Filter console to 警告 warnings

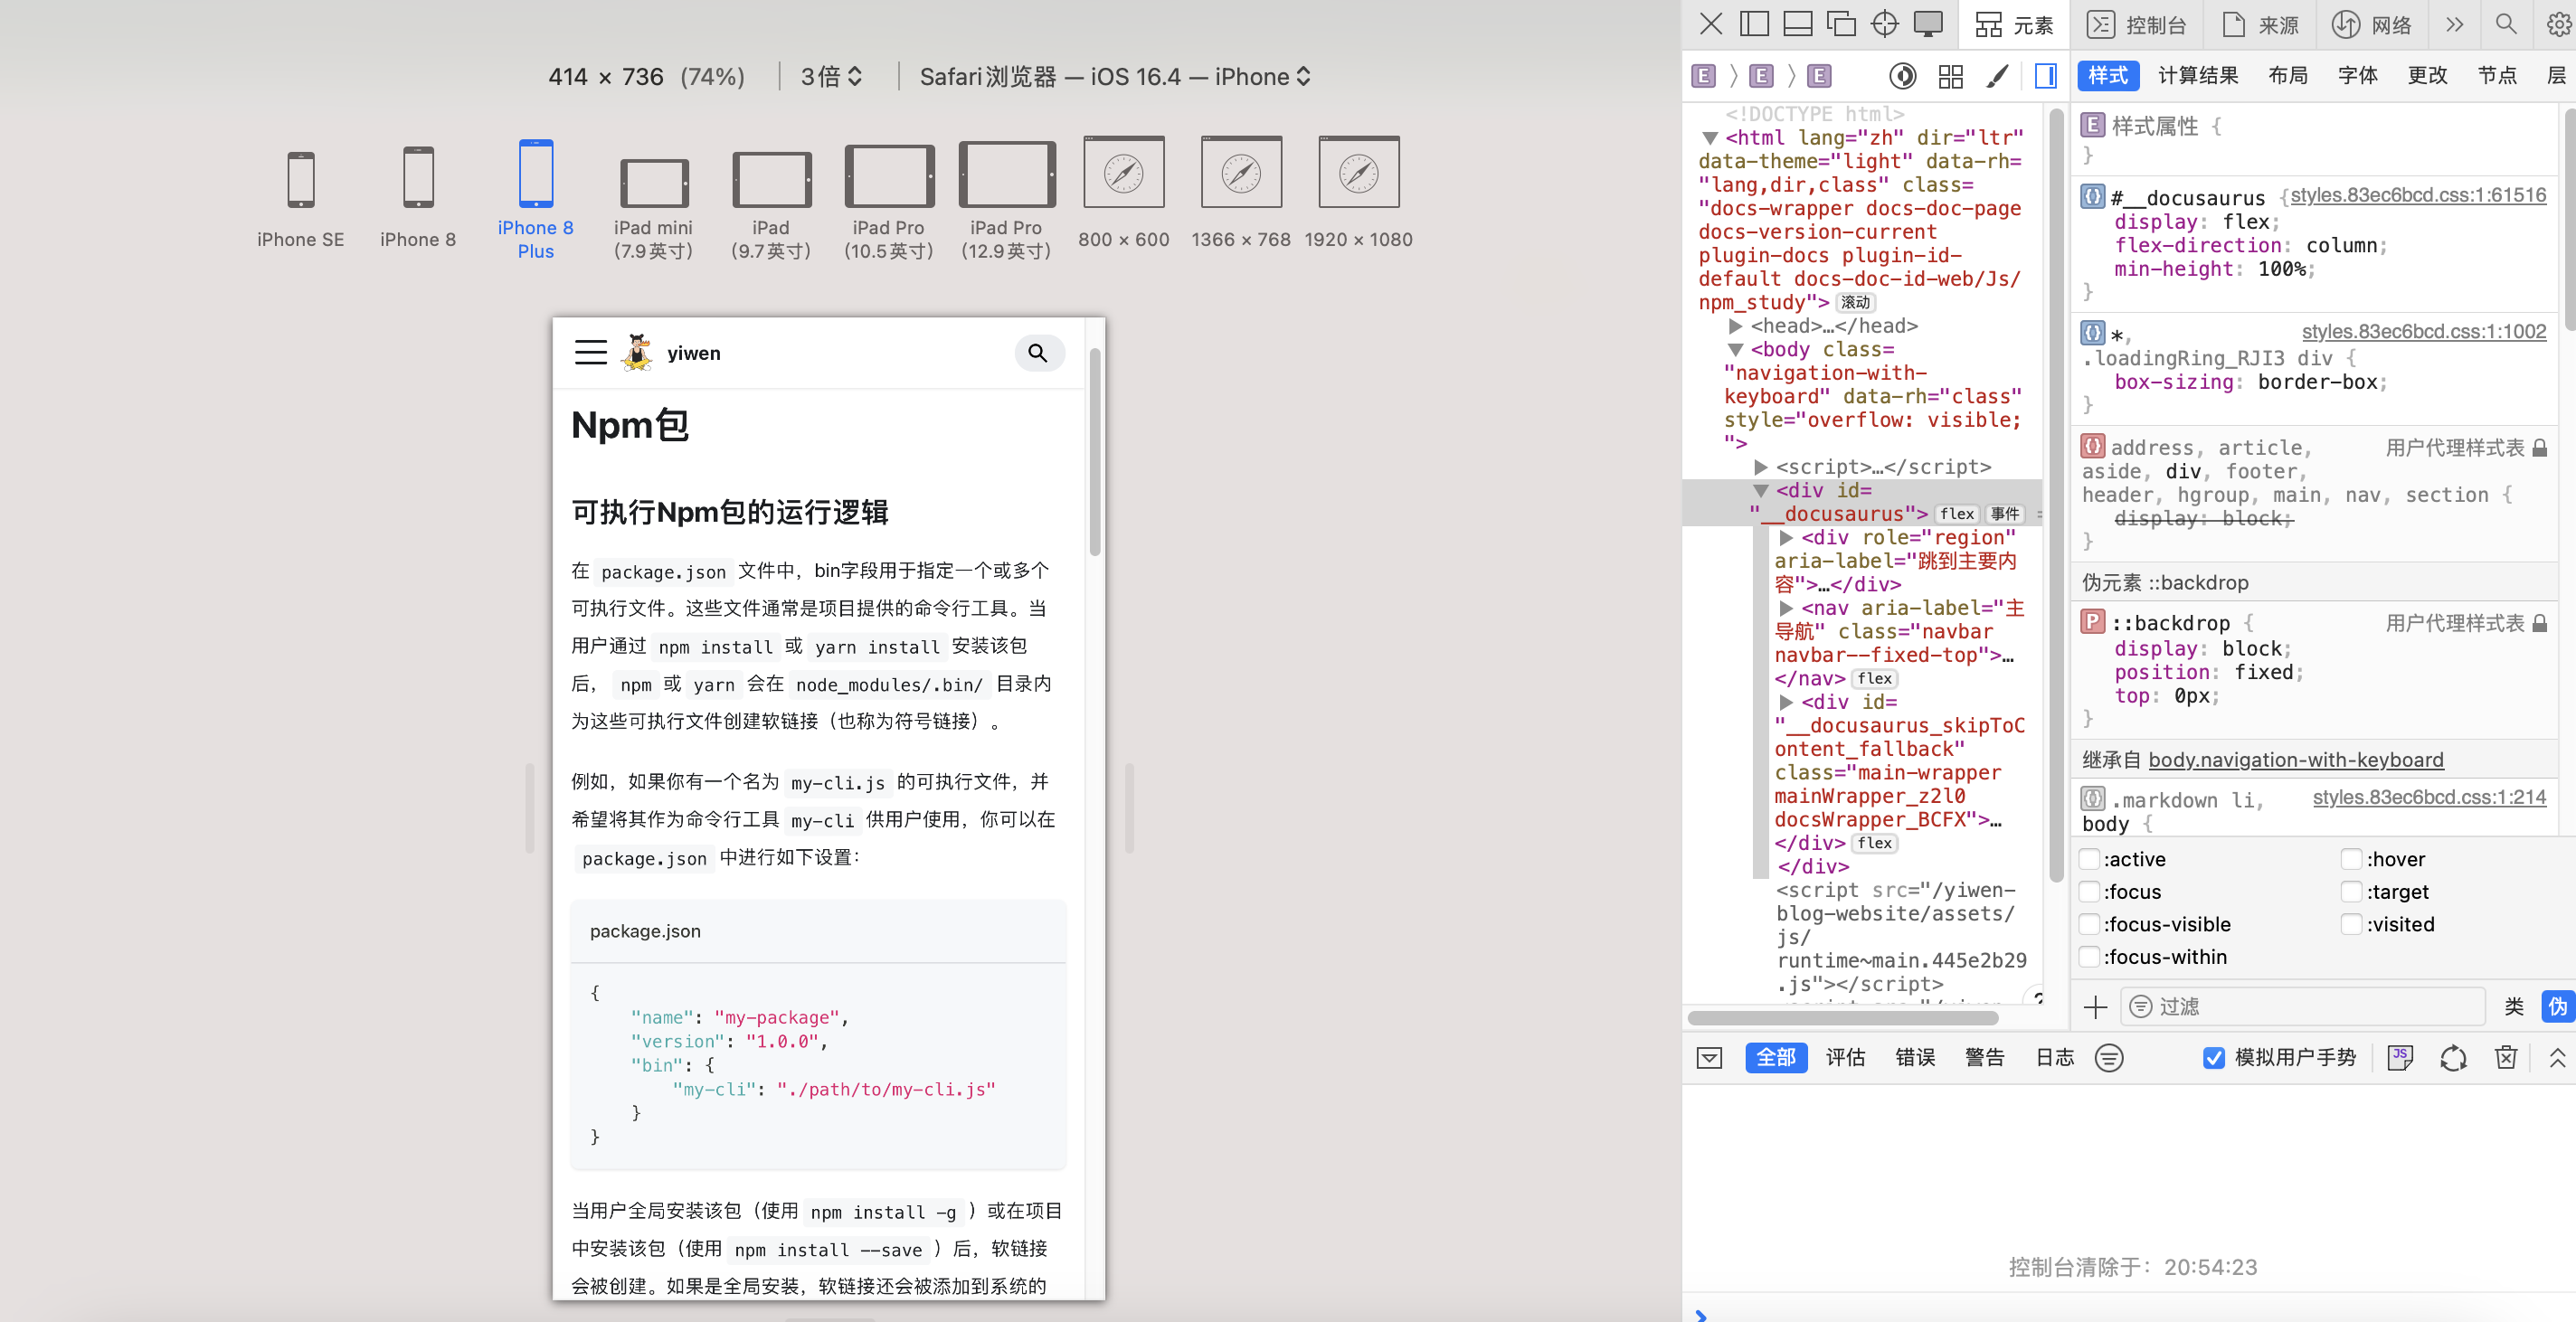[1984, 1057]
